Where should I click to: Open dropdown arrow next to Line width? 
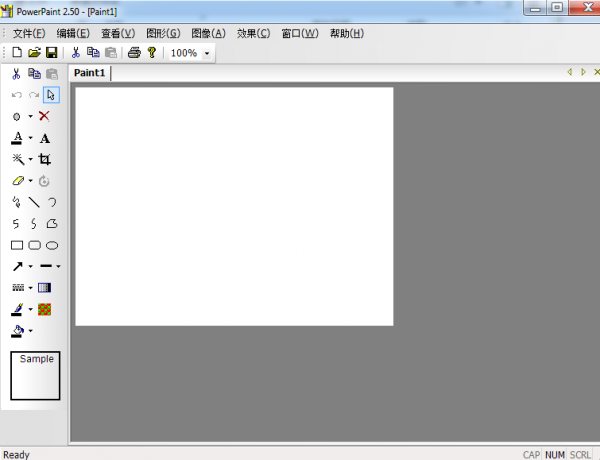(58, 266)
